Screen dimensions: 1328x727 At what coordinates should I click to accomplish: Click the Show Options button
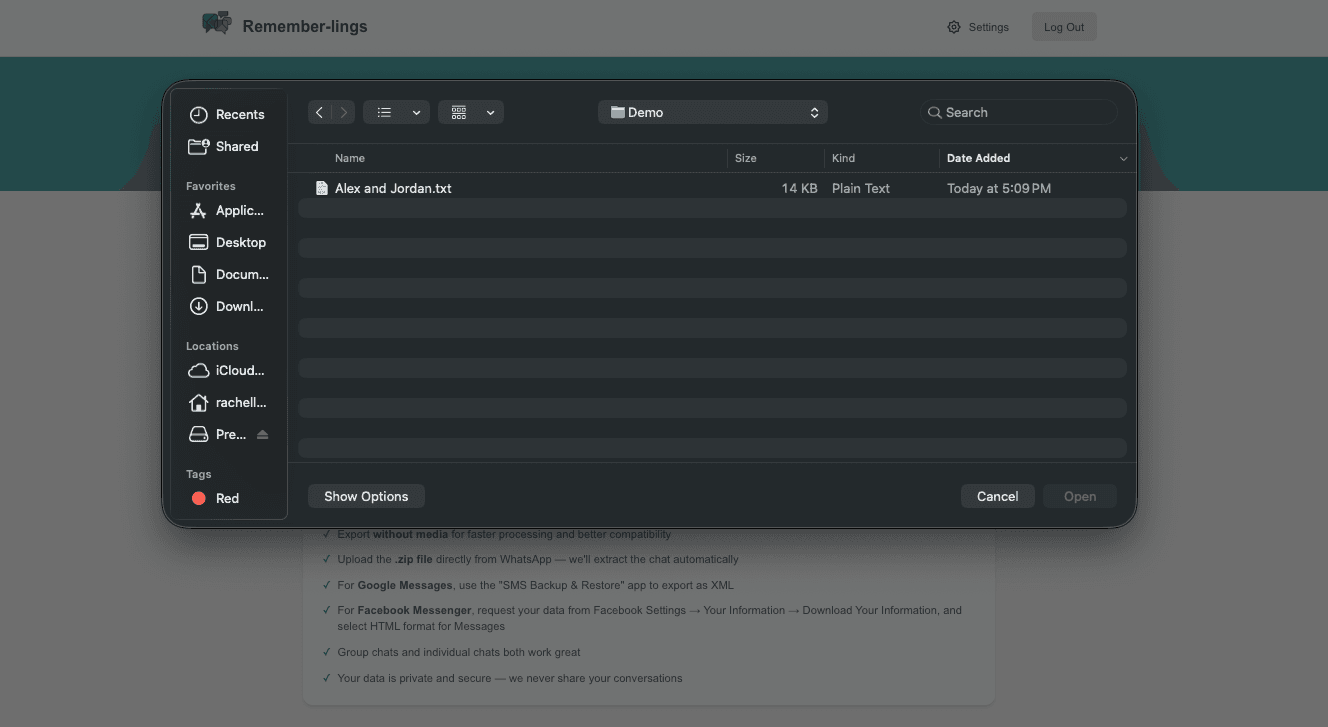click(366, 496)
